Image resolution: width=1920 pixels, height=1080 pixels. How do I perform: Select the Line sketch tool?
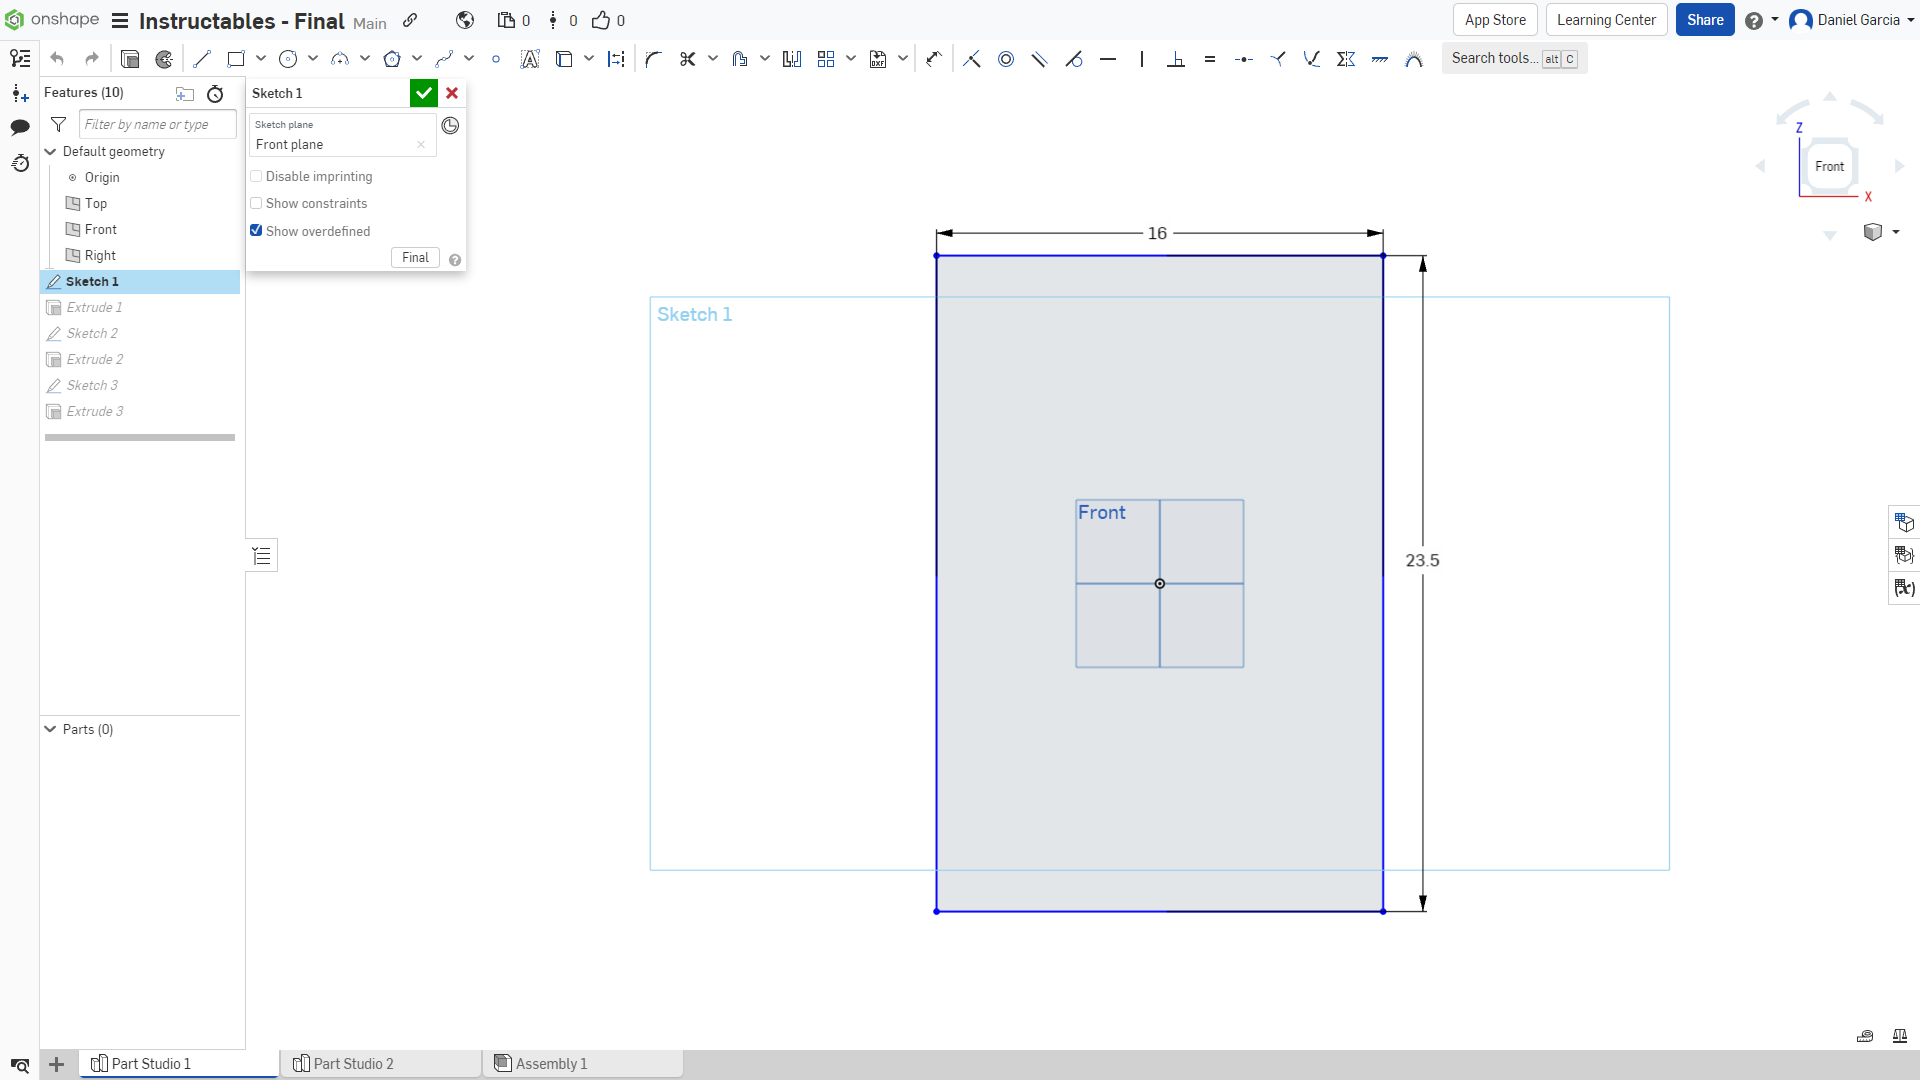pyautogui.click(x=201, y=58)
